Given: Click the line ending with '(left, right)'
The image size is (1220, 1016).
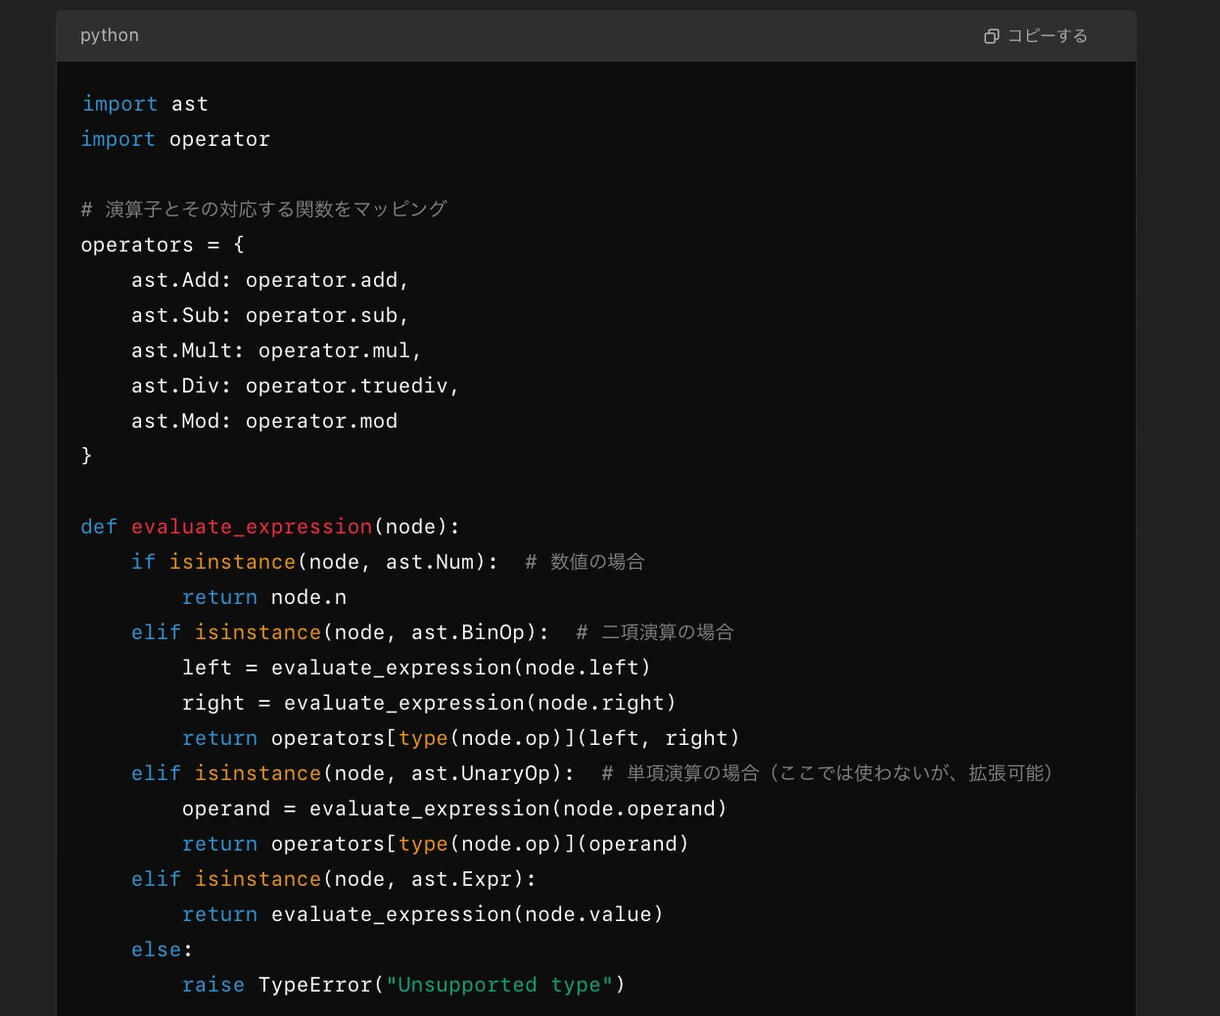Looking at the screenshot, I should 461,738.
